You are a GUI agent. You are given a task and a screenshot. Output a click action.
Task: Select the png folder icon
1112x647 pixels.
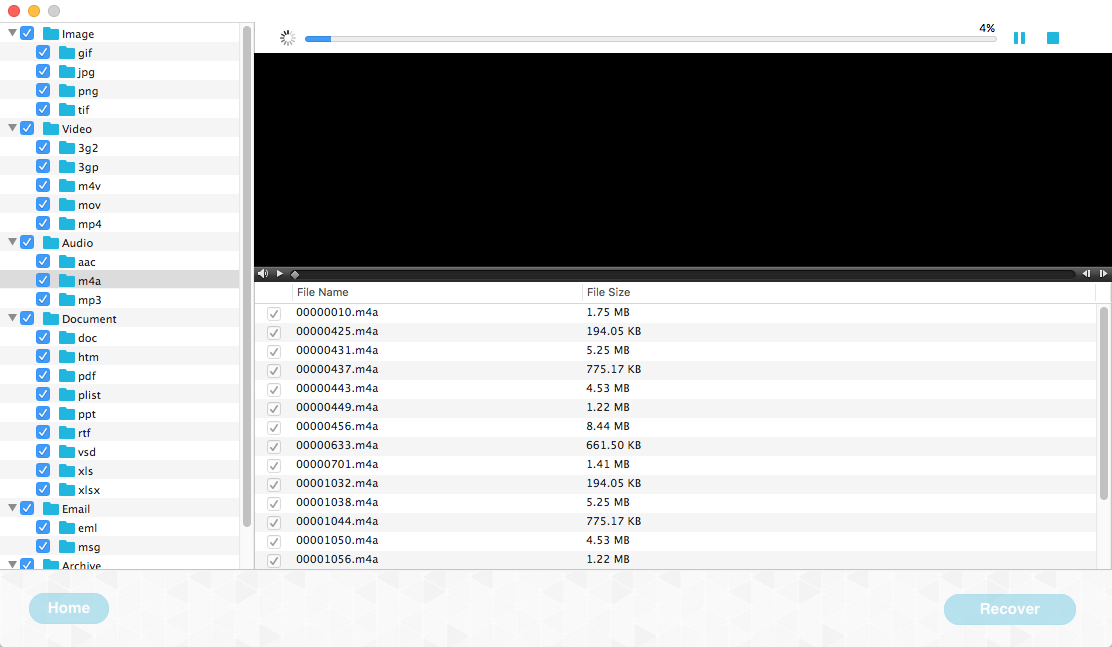67,91
